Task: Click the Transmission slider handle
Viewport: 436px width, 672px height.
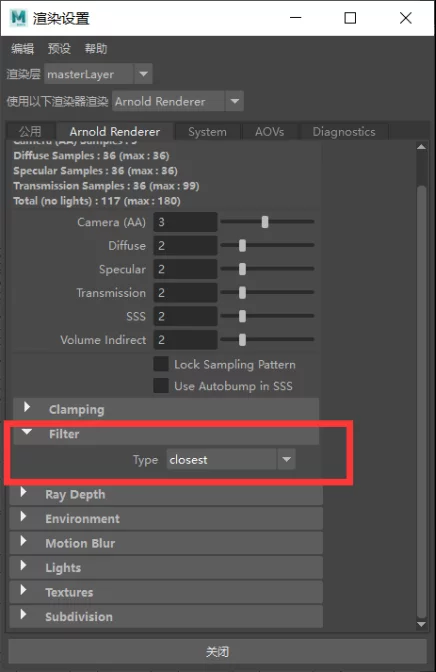Action: point(242,292)
